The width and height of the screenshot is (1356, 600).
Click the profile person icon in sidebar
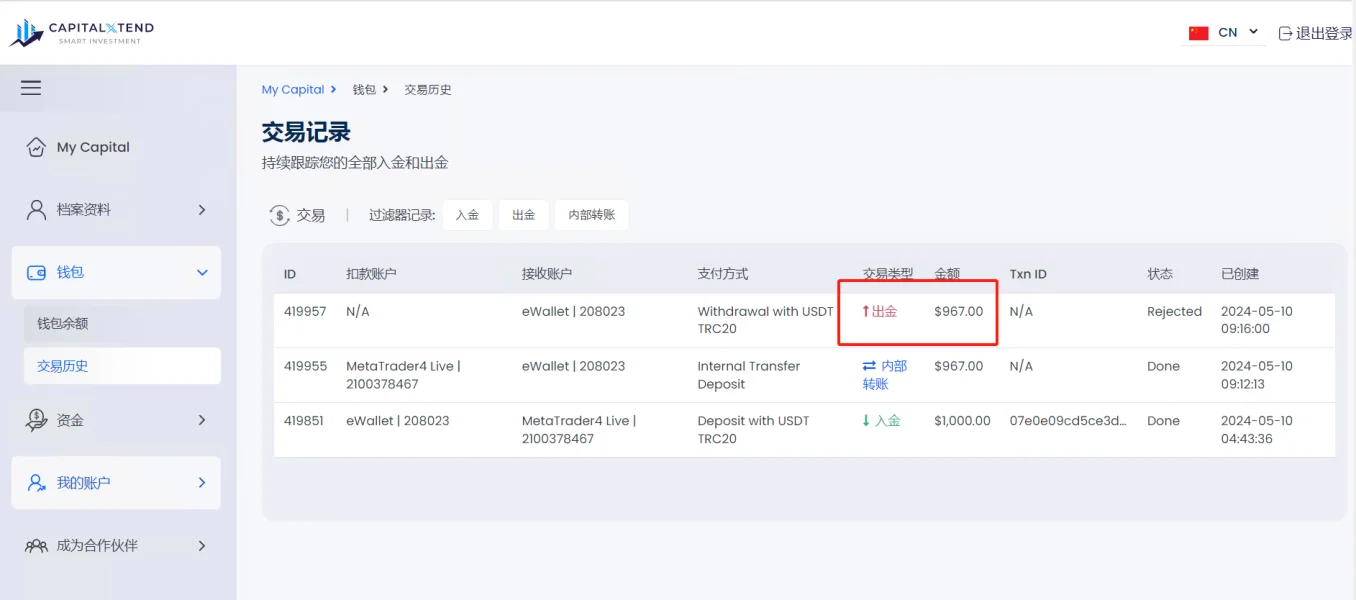point(36,210)
